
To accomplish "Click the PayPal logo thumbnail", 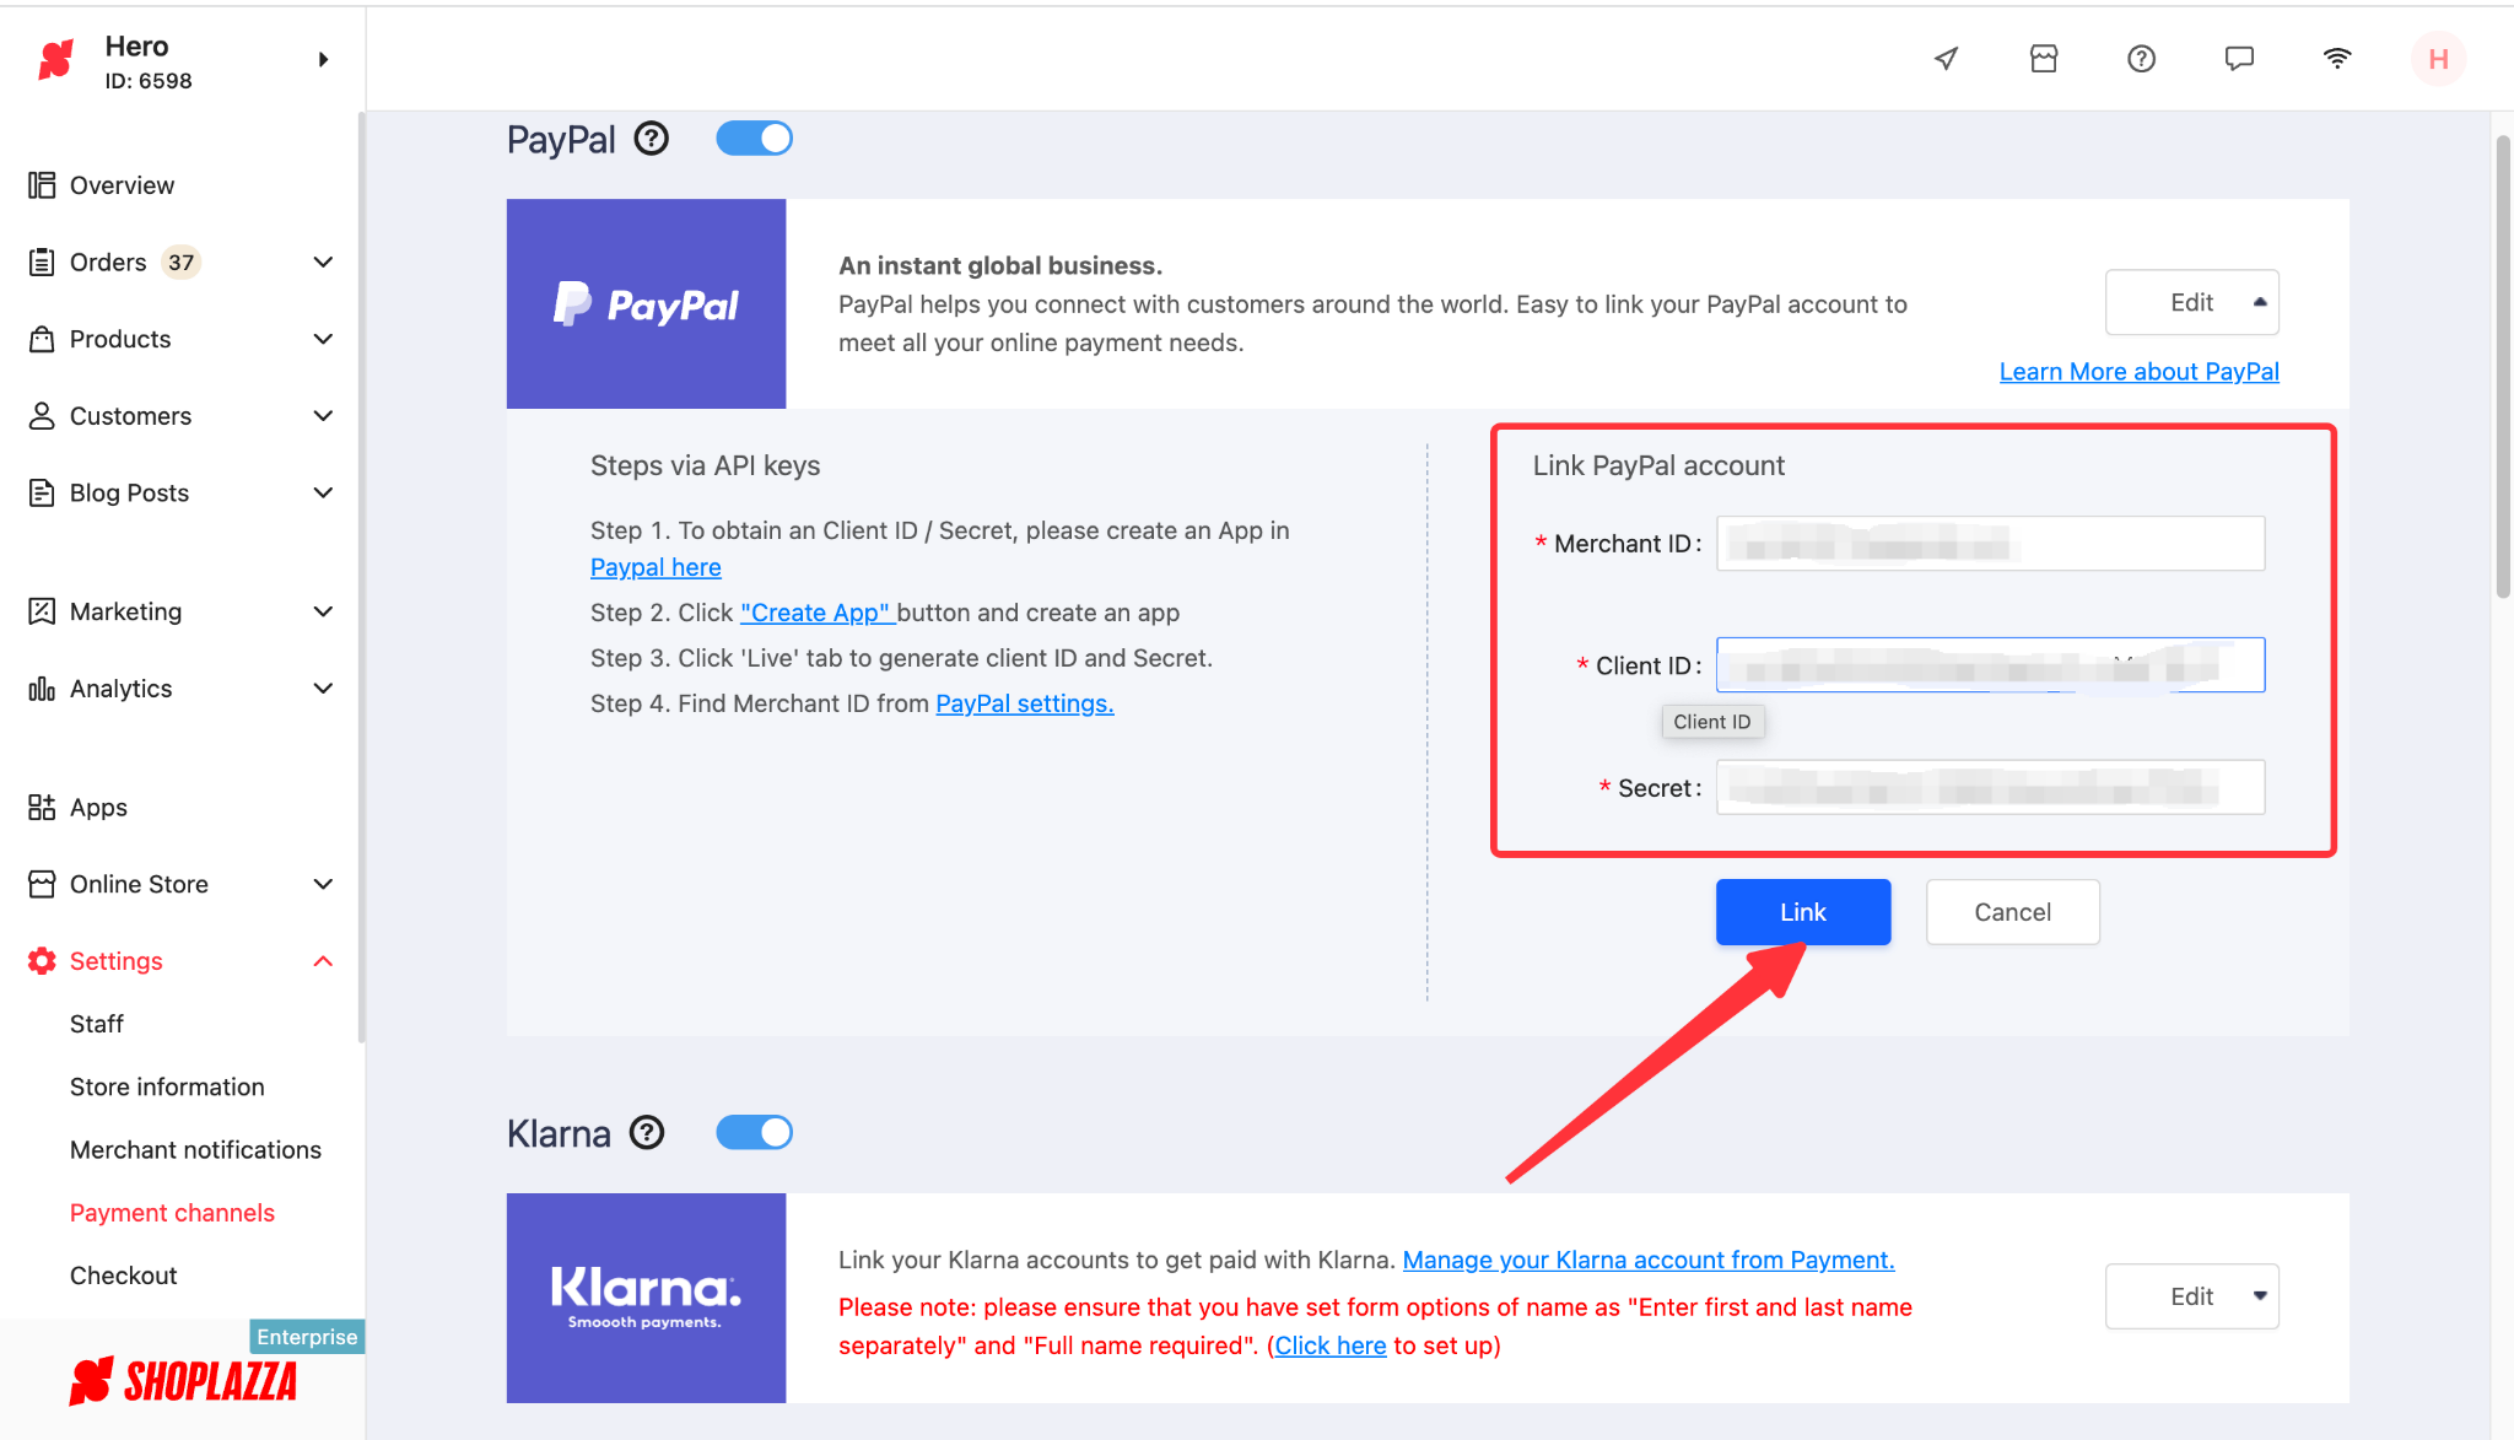I will click(x=646, y=304).
